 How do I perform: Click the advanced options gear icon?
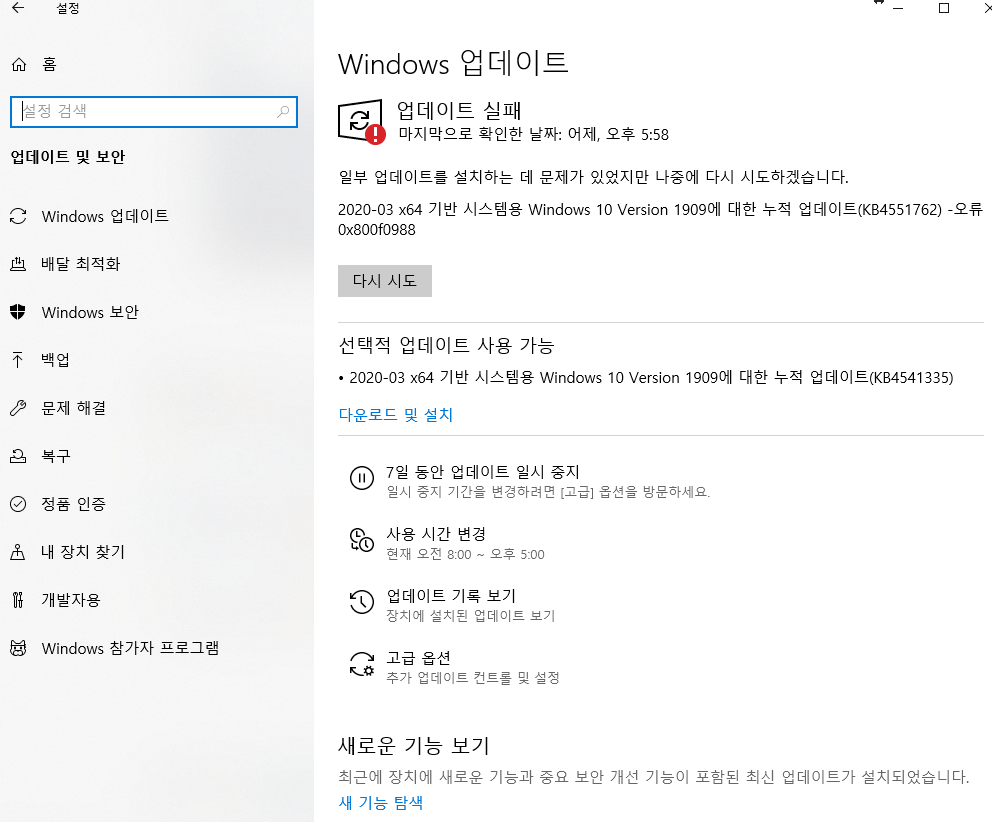tap(362, 664)
